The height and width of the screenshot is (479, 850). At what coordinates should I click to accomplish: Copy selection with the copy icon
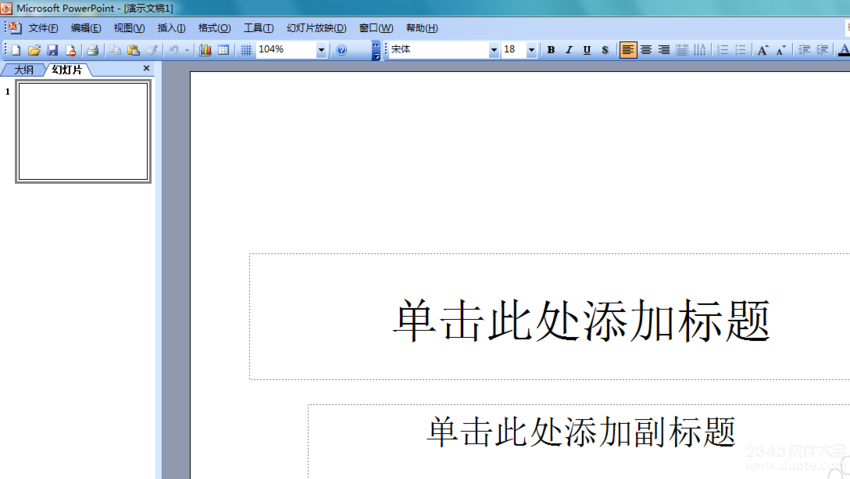pos(114,50)
